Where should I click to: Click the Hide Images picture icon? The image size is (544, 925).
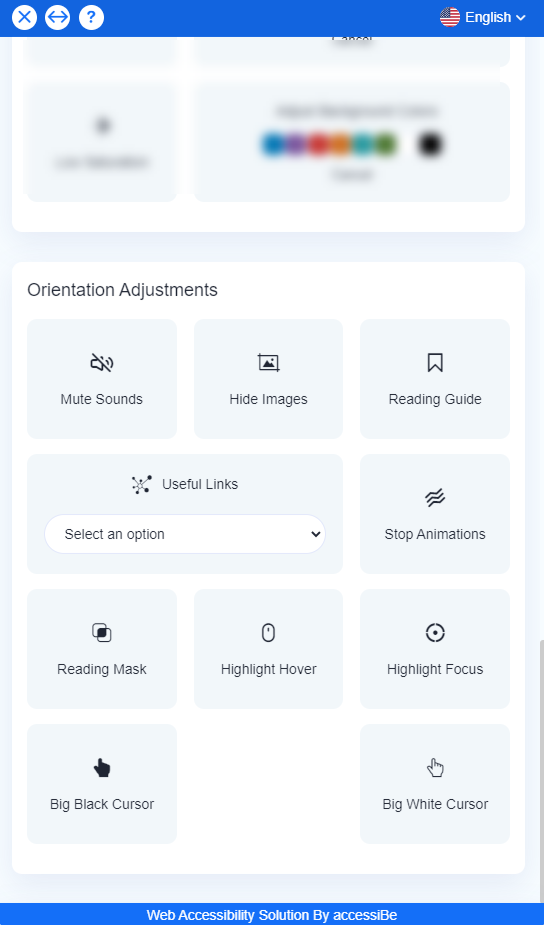point(268,363)
